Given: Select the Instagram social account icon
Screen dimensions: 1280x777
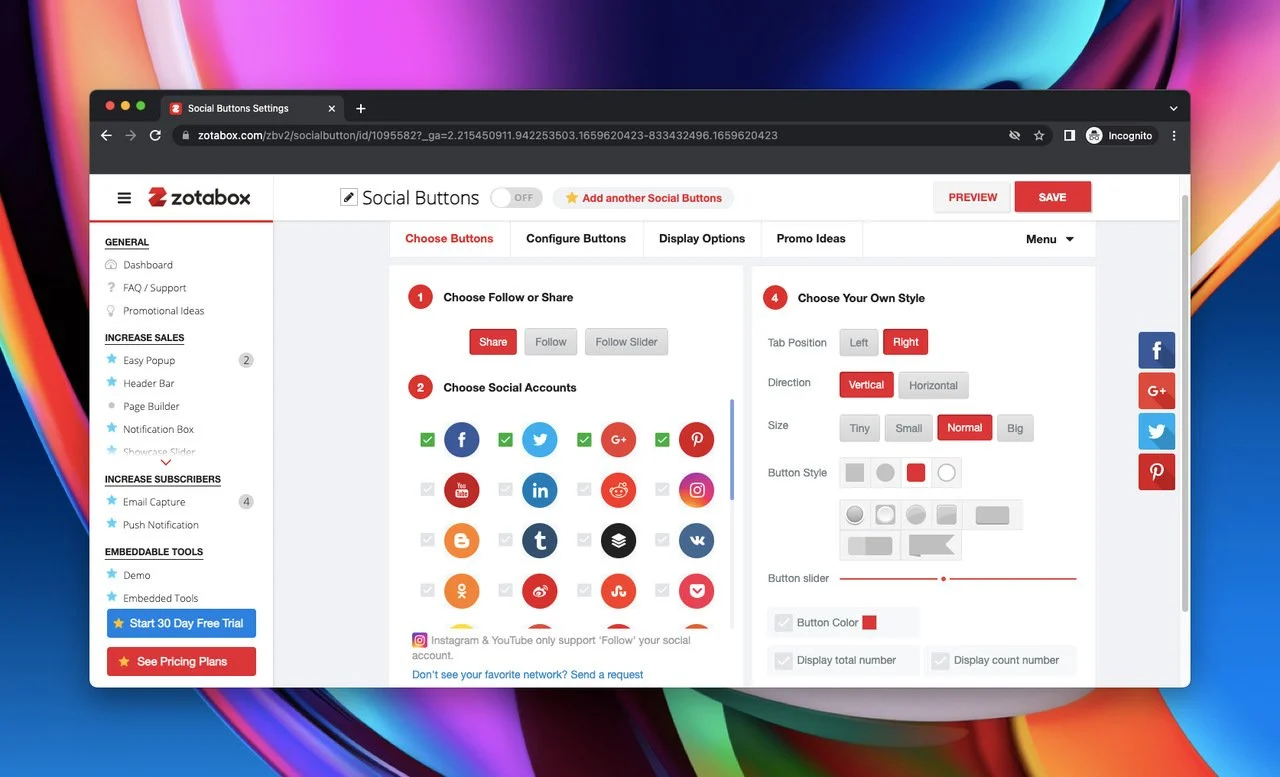Looking at the screenshot, I should tap(696, 490).
